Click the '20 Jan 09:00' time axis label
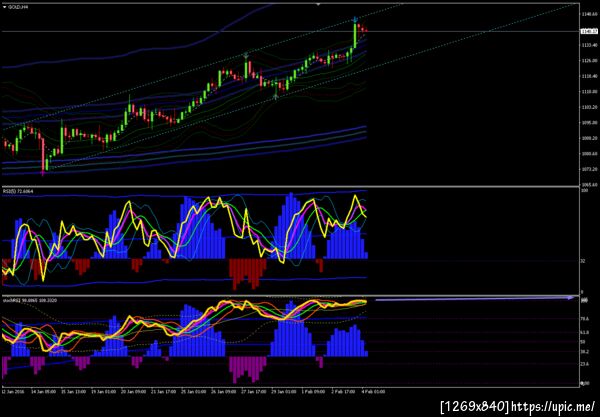Screen dimensions: 600x417 pyautogui.click(x=134, y=392)
